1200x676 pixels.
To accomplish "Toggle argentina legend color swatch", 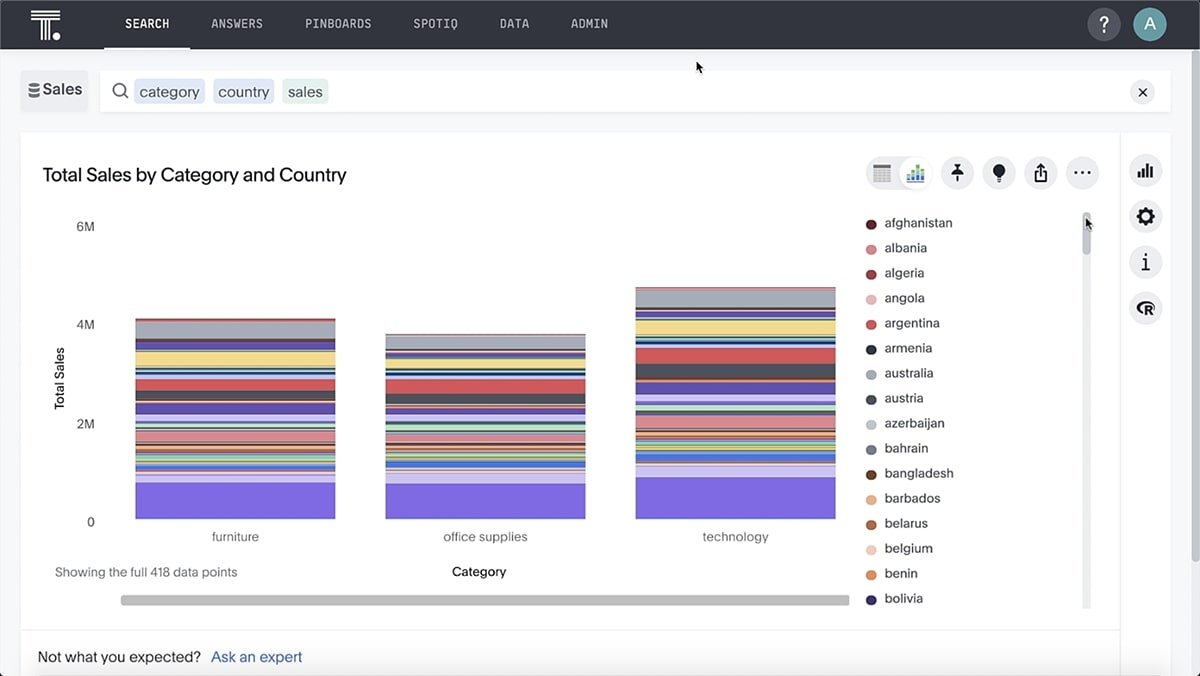I will 871,324.
